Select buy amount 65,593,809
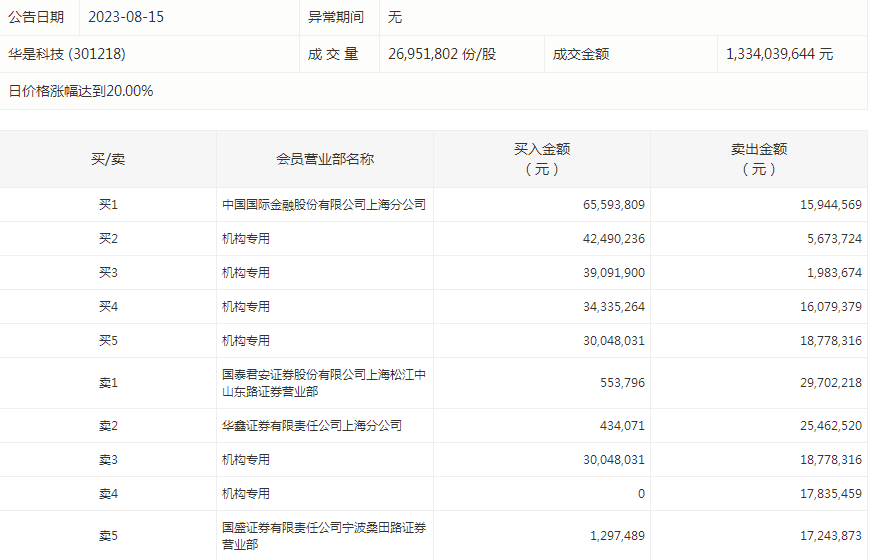Screen dimensions: 872x560 [x=614, y=205]
